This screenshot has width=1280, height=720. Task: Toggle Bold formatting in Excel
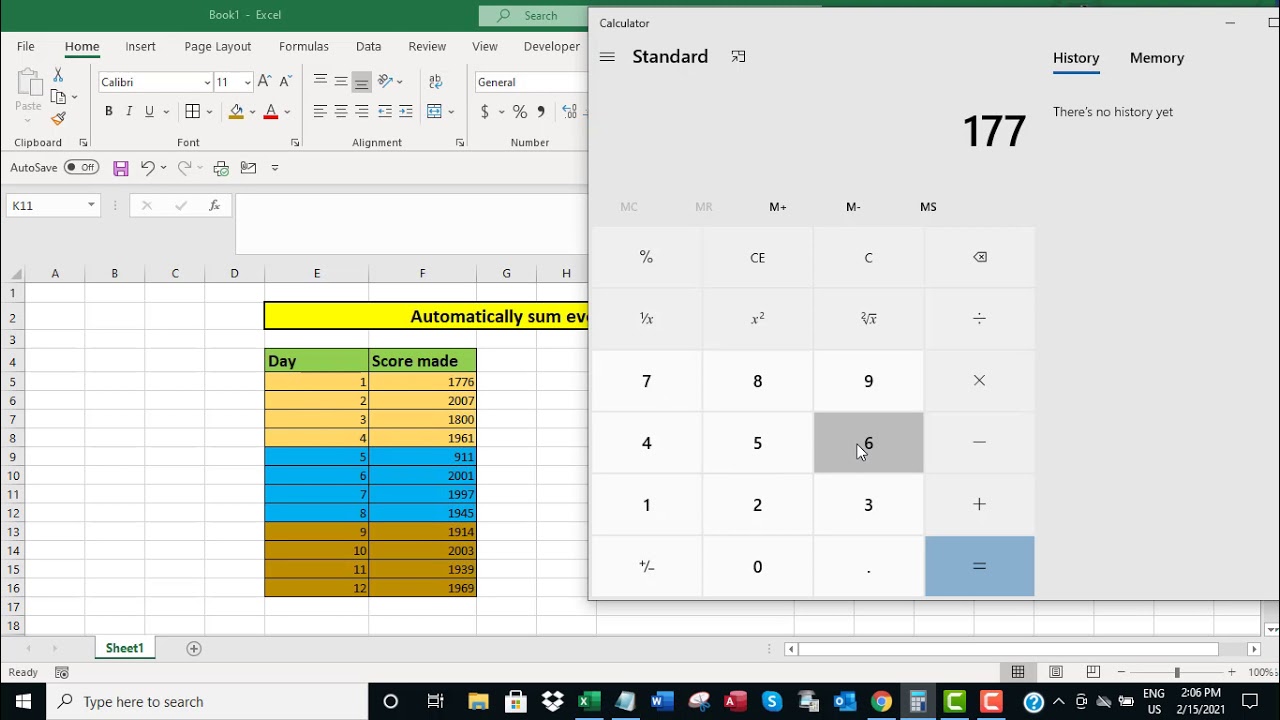coord(108,111)
